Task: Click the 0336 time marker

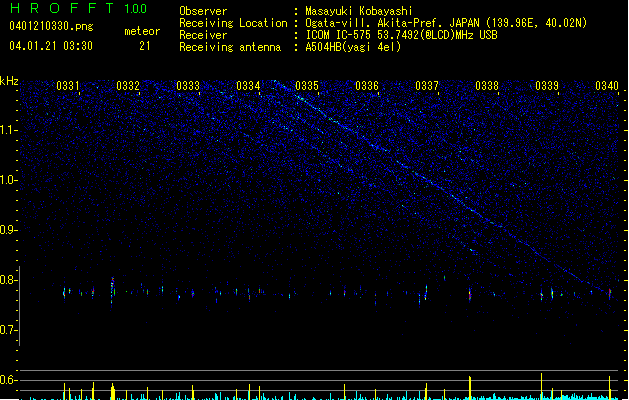Action: coord(367,86)
